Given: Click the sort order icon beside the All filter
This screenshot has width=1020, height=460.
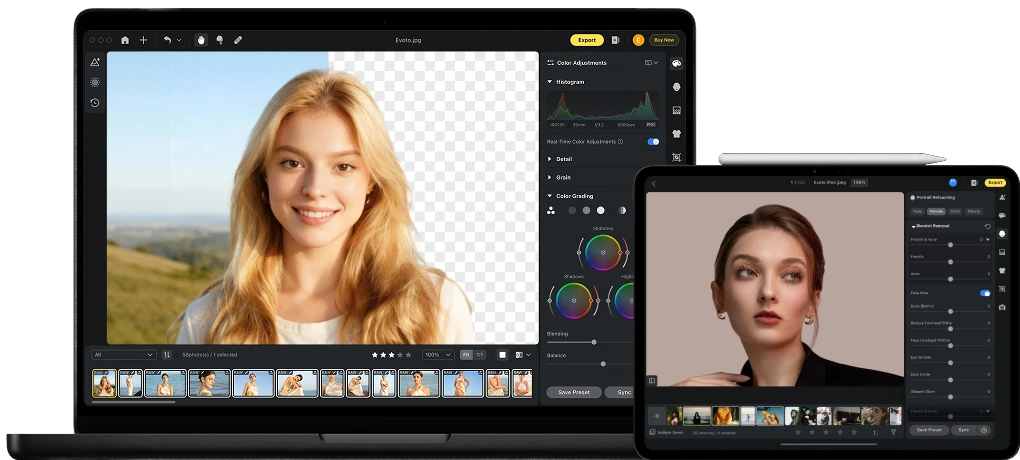Looking at the screenshot, I should pos(167,354).
